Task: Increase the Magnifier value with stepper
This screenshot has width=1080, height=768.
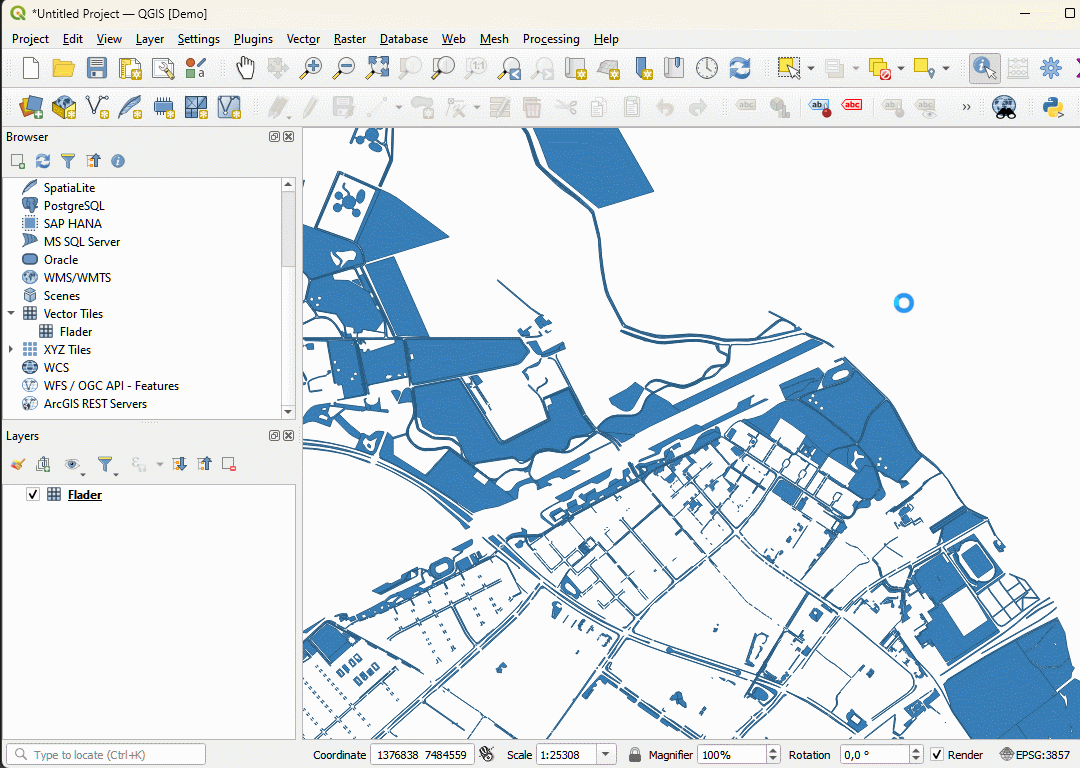Action: point(773,751)
